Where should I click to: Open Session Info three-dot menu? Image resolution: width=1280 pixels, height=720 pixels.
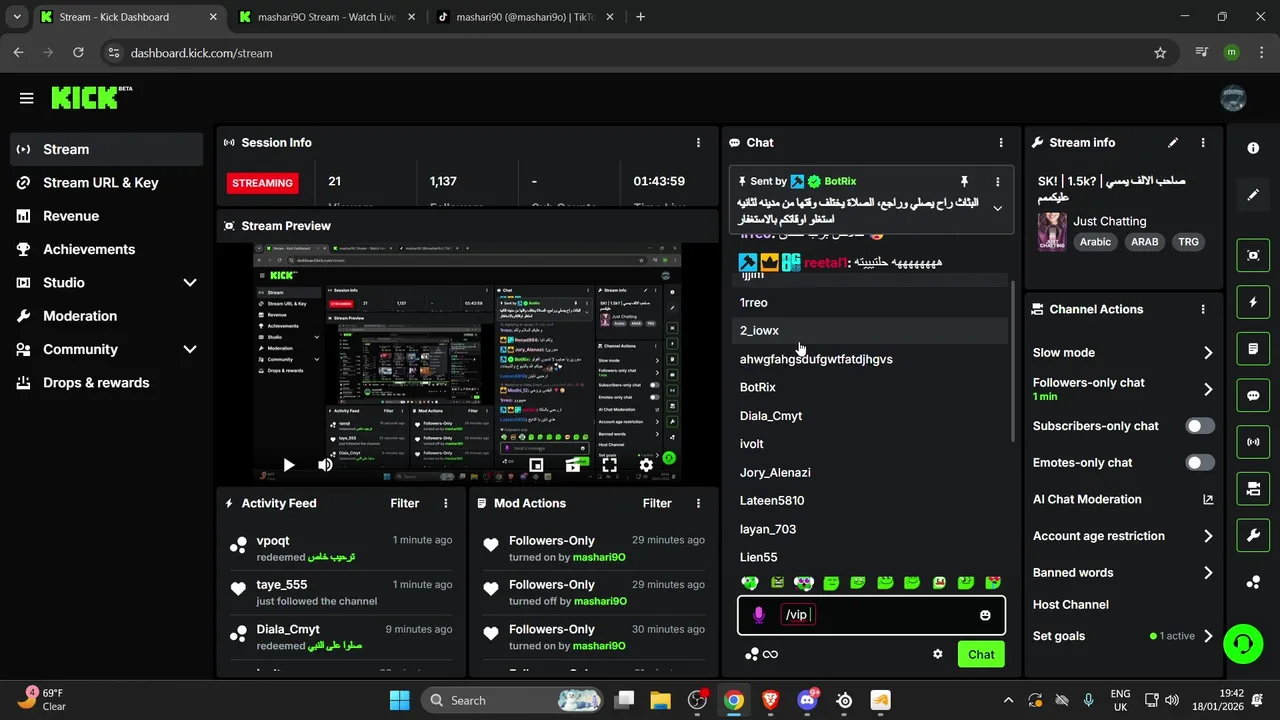698,143
